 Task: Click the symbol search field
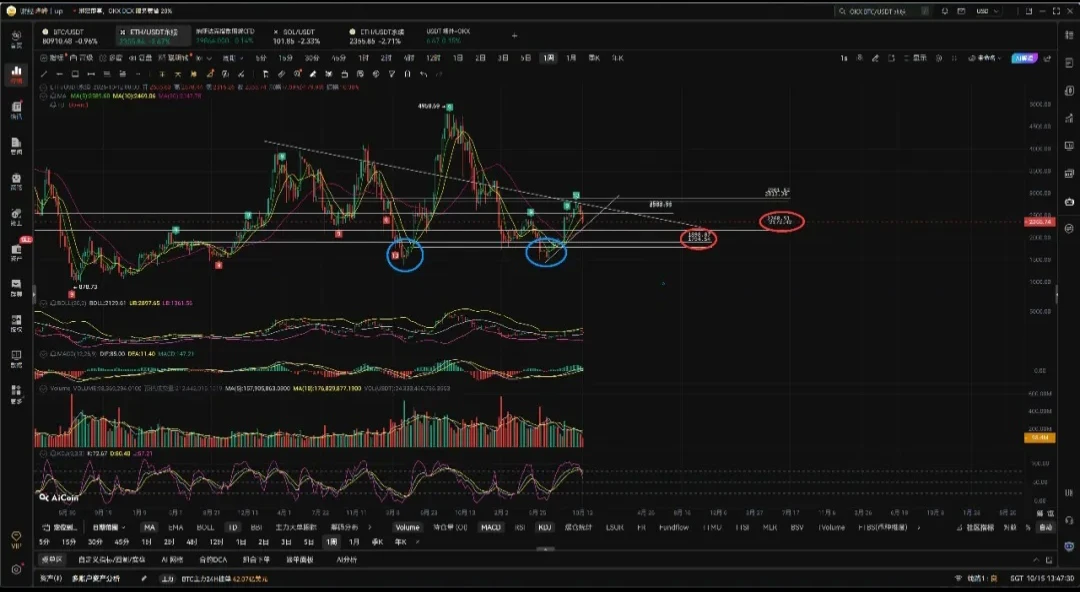coord(882,11)
